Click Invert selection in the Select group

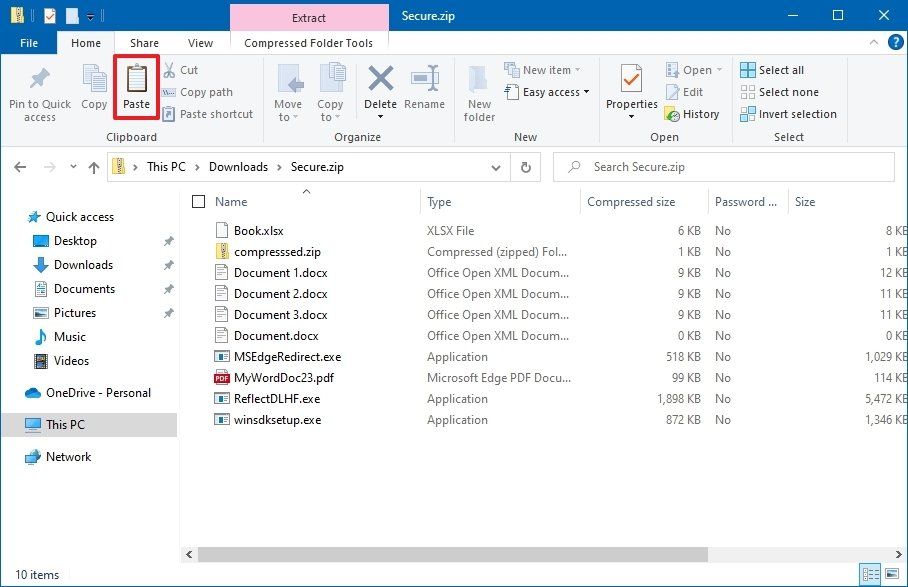(x=789, y=113)
